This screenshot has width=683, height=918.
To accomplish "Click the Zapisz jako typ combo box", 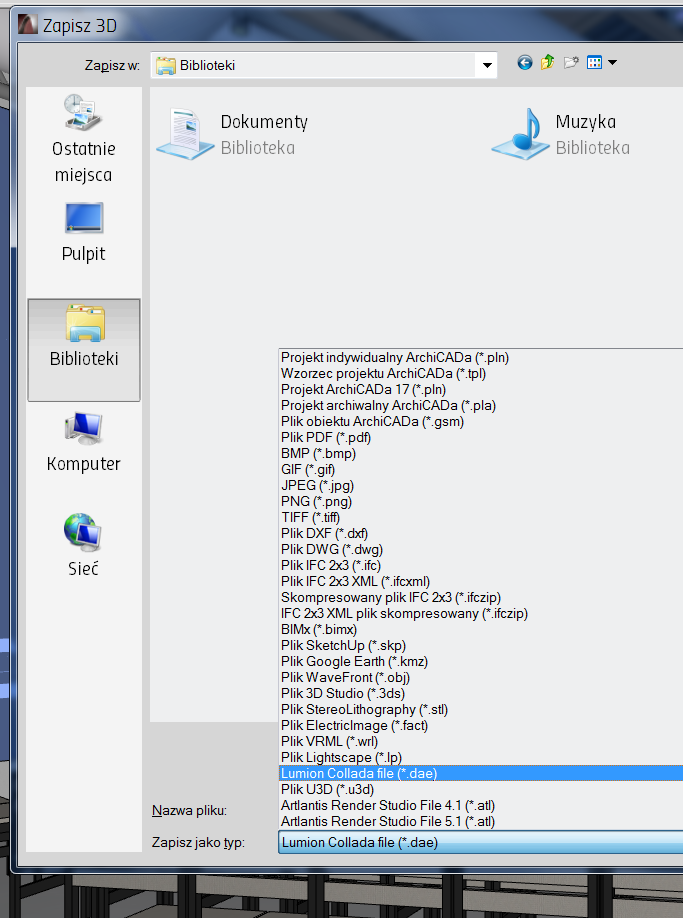I will coord(480,842).
